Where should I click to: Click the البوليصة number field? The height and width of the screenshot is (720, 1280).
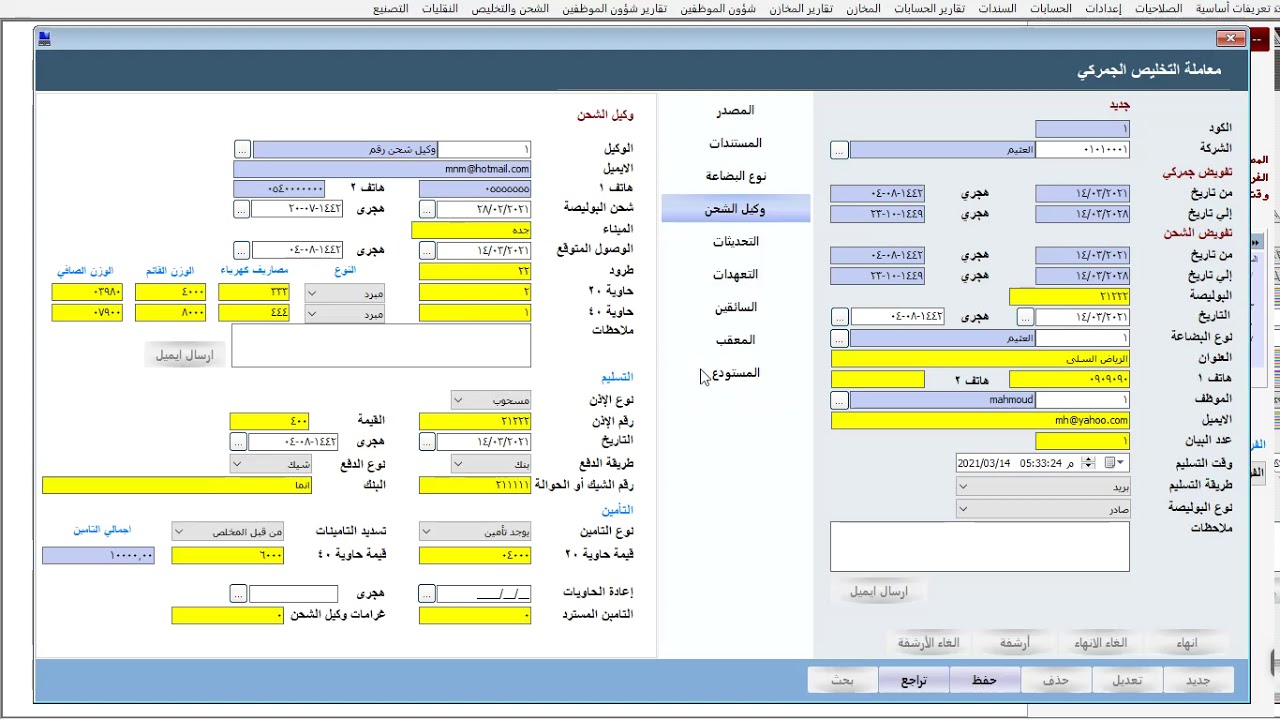[x=1070, y=297]
